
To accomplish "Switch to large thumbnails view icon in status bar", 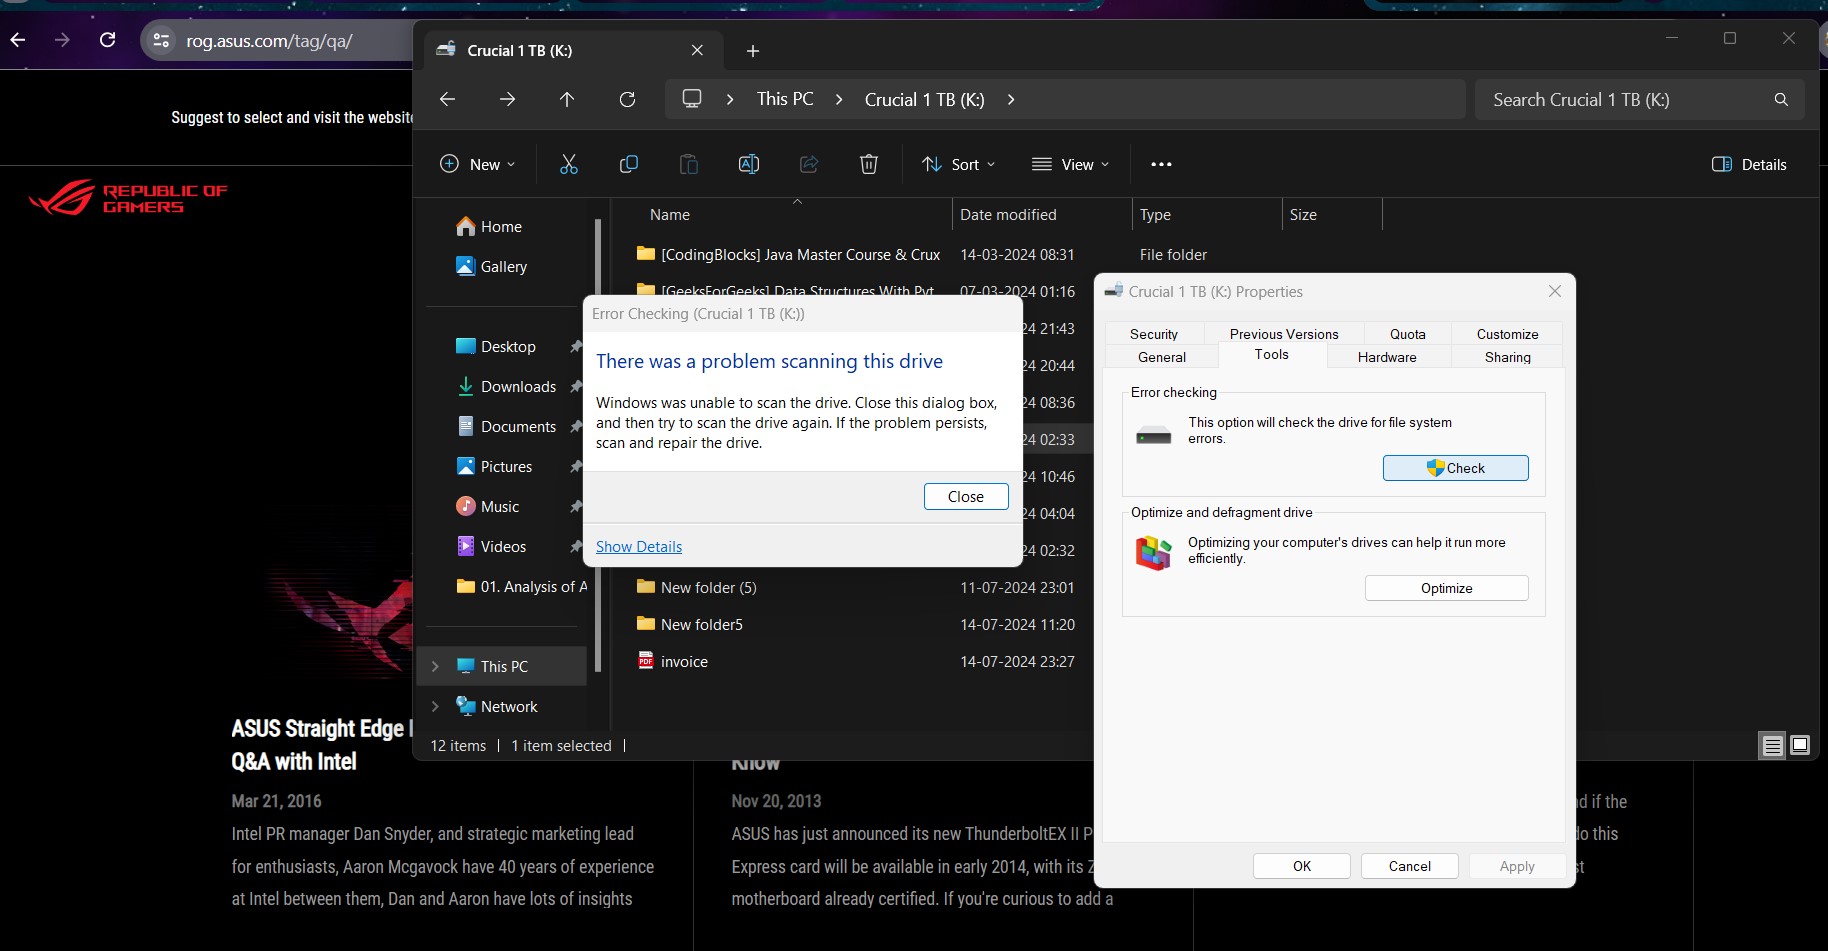I will pos(1800,745).
